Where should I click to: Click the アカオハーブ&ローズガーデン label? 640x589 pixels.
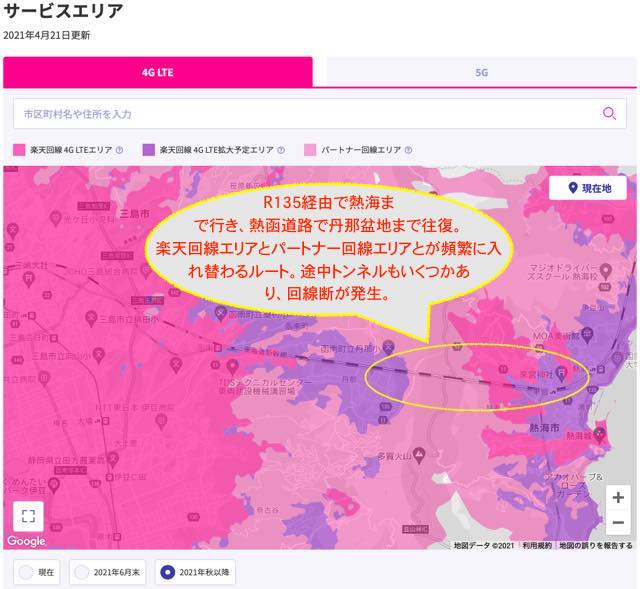573,485
